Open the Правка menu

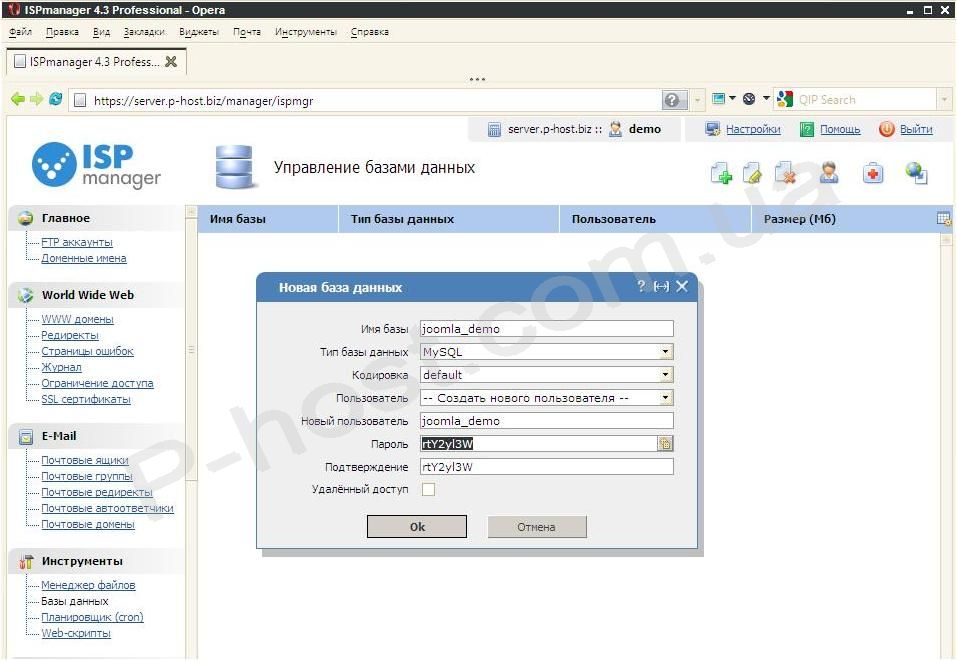click(x=62, y=32)
